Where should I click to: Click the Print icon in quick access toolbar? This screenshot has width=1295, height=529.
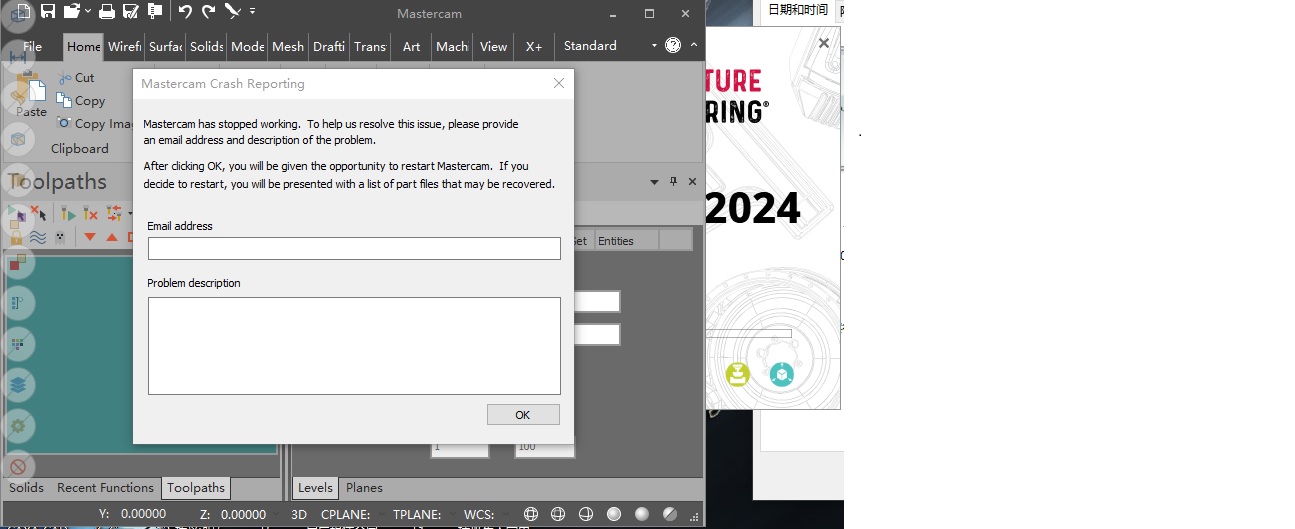(x=106, y=12)
